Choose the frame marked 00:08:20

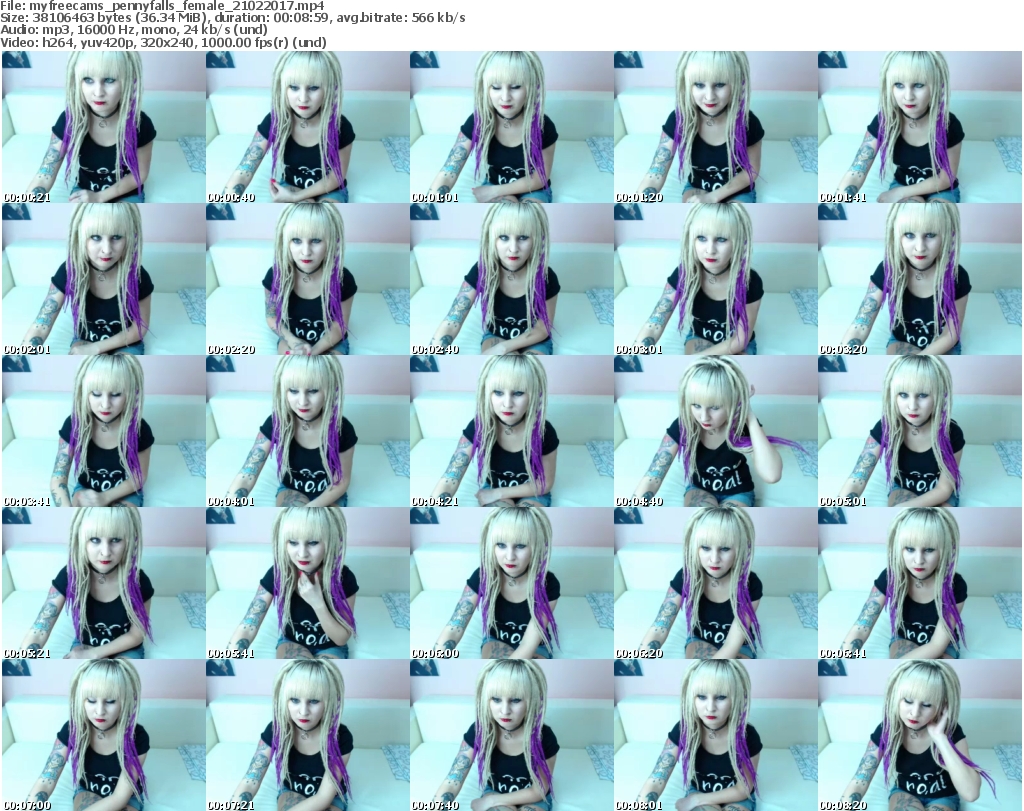coord(920,735)
